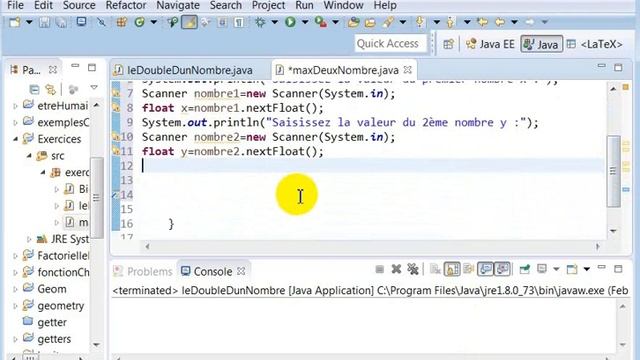The width and height of the screenshot is (640, 360).
Task: Click the Pin Console icon
Action: tap(524, 269)
